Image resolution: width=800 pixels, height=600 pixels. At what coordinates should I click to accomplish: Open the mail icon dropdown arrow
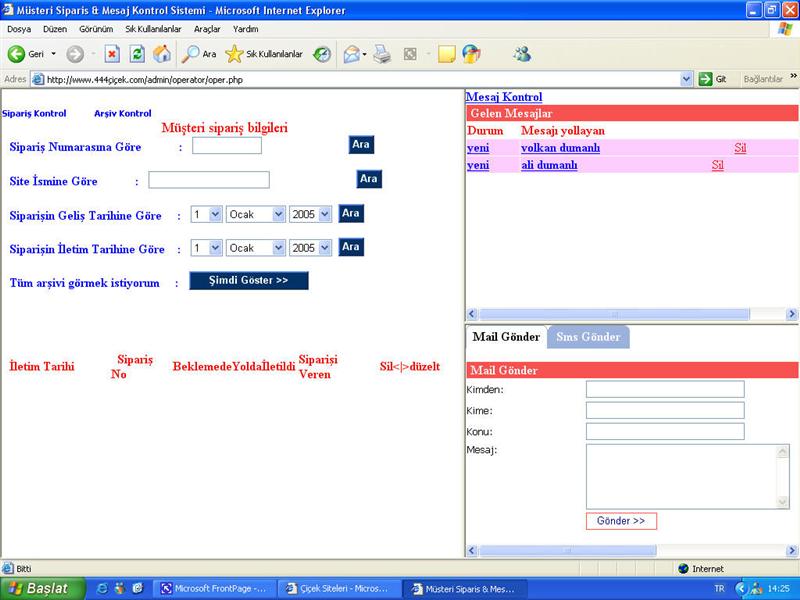pos(365,54)
